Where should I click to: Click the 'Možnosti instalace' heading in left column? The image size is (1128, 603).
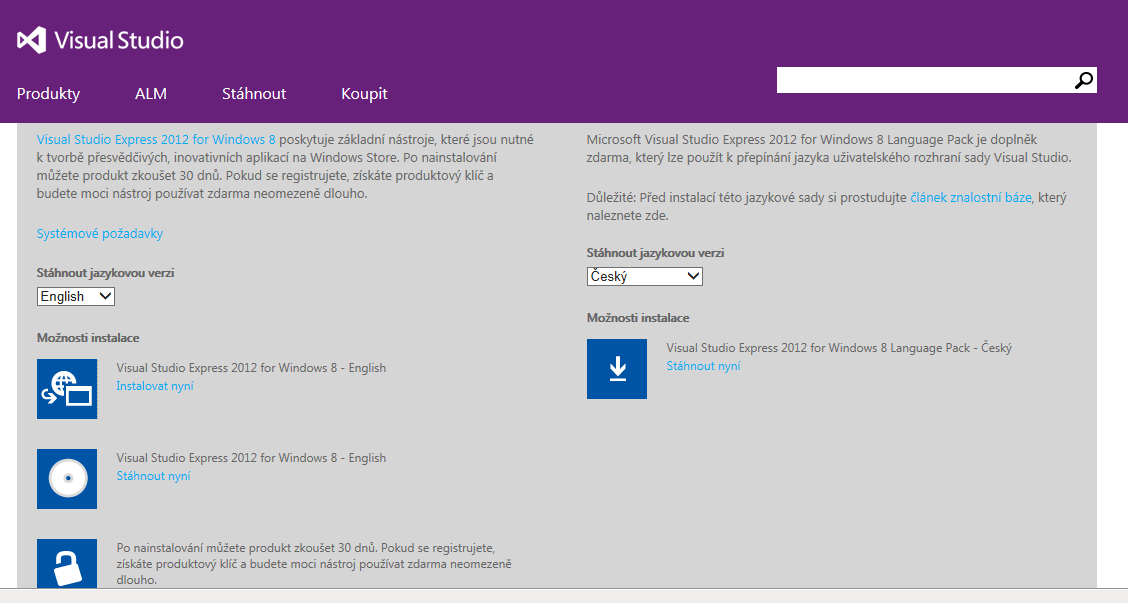[x=88, y=337]
